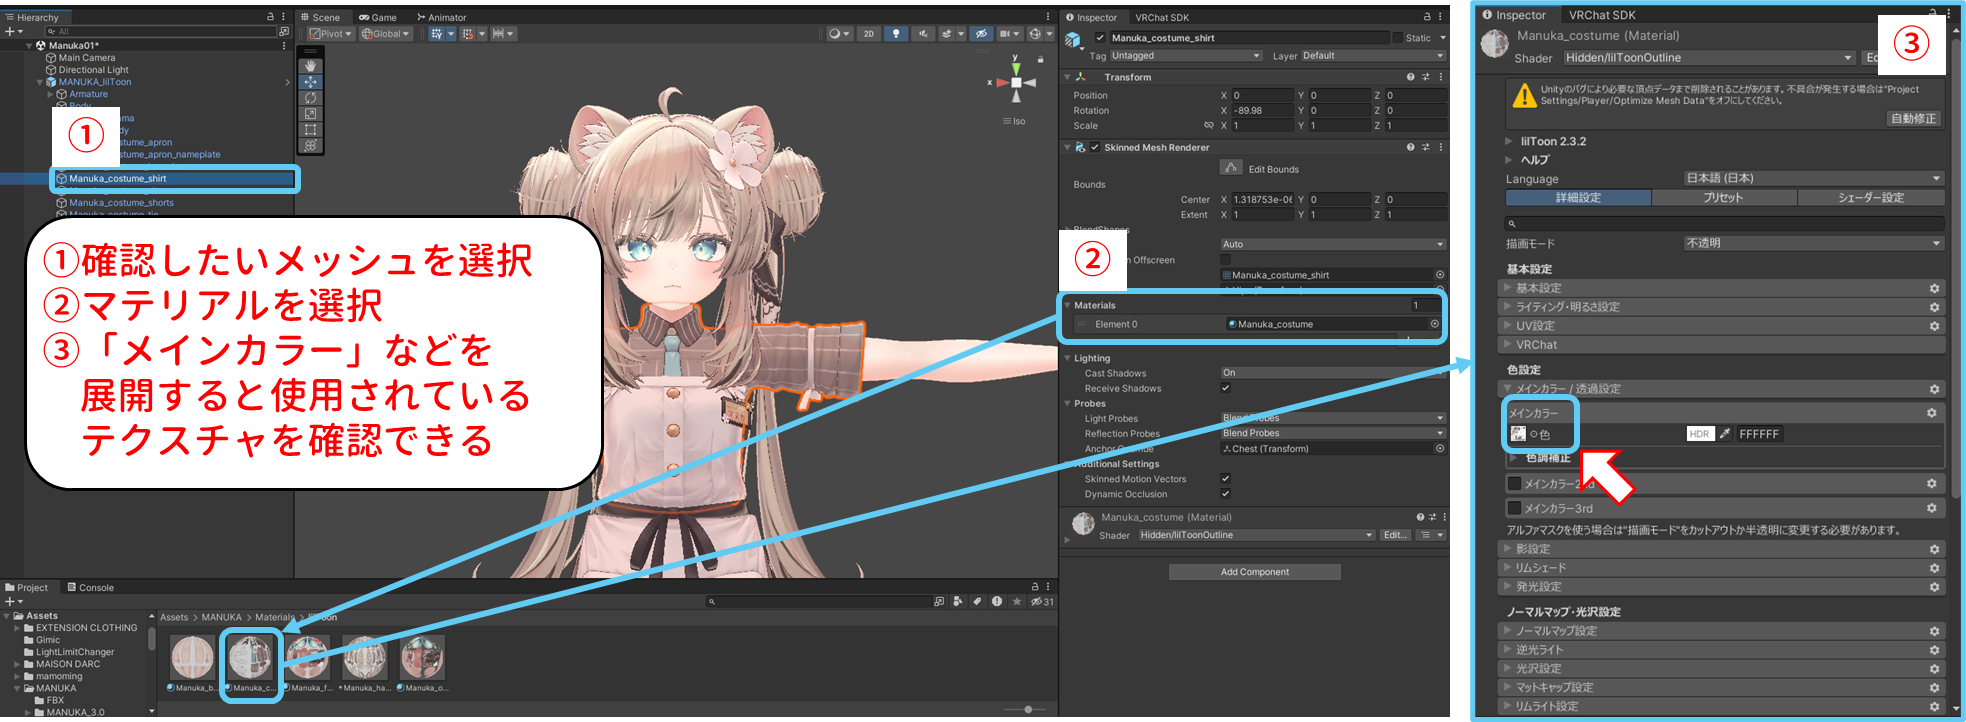The image size is (1966, 722).
Task: Click the eyedropper next to HDR color
Action: 1725,434
